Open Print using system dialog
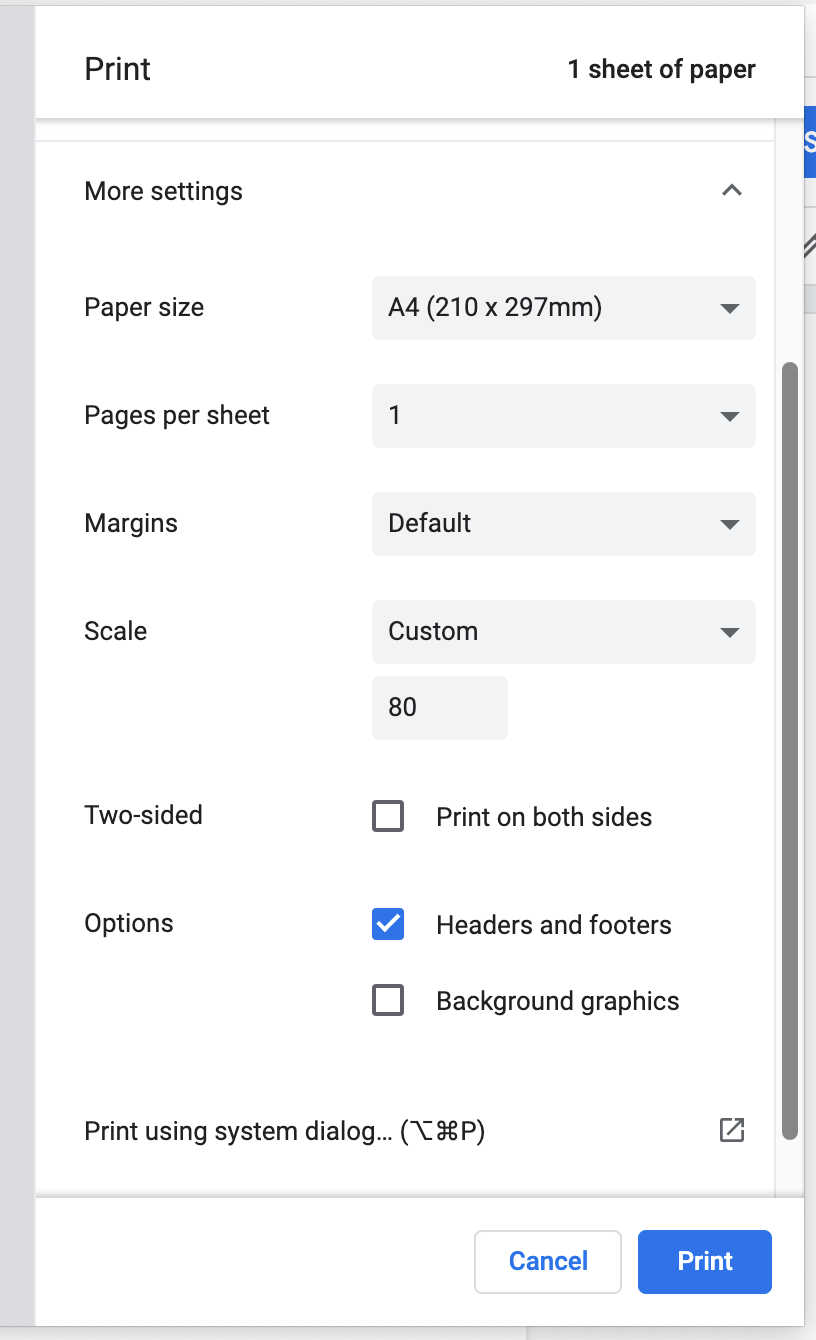 [283, 1130]
